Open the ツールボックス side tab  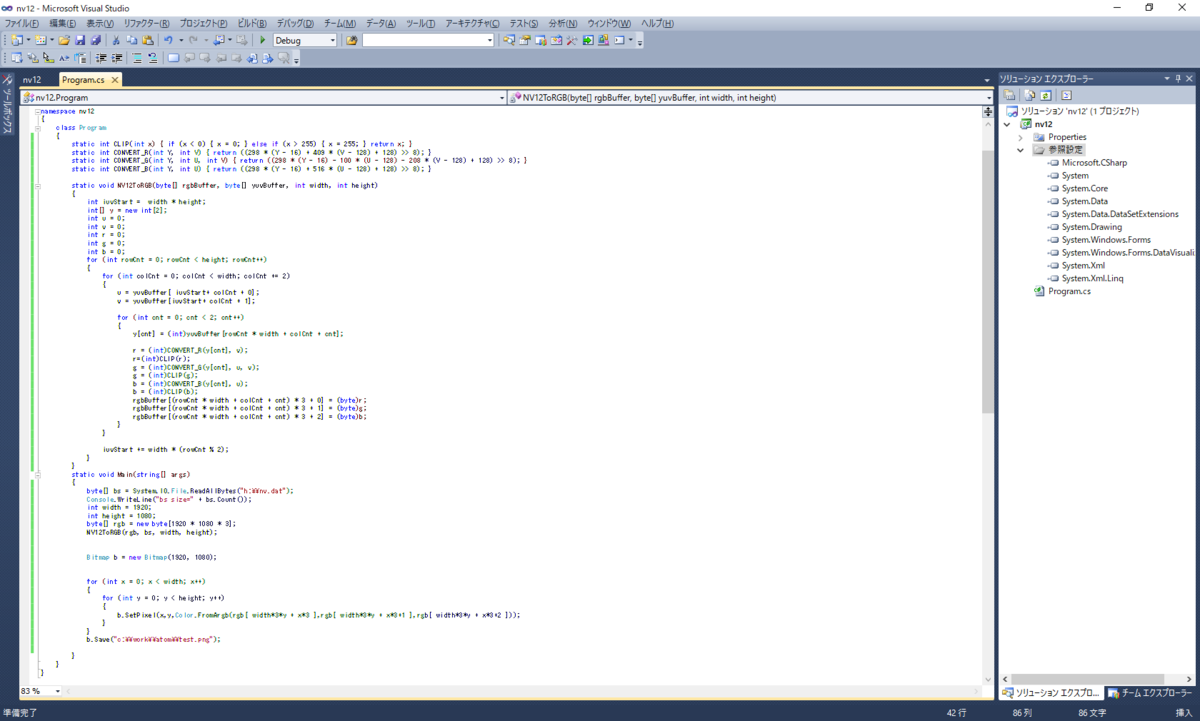[7, 103]
